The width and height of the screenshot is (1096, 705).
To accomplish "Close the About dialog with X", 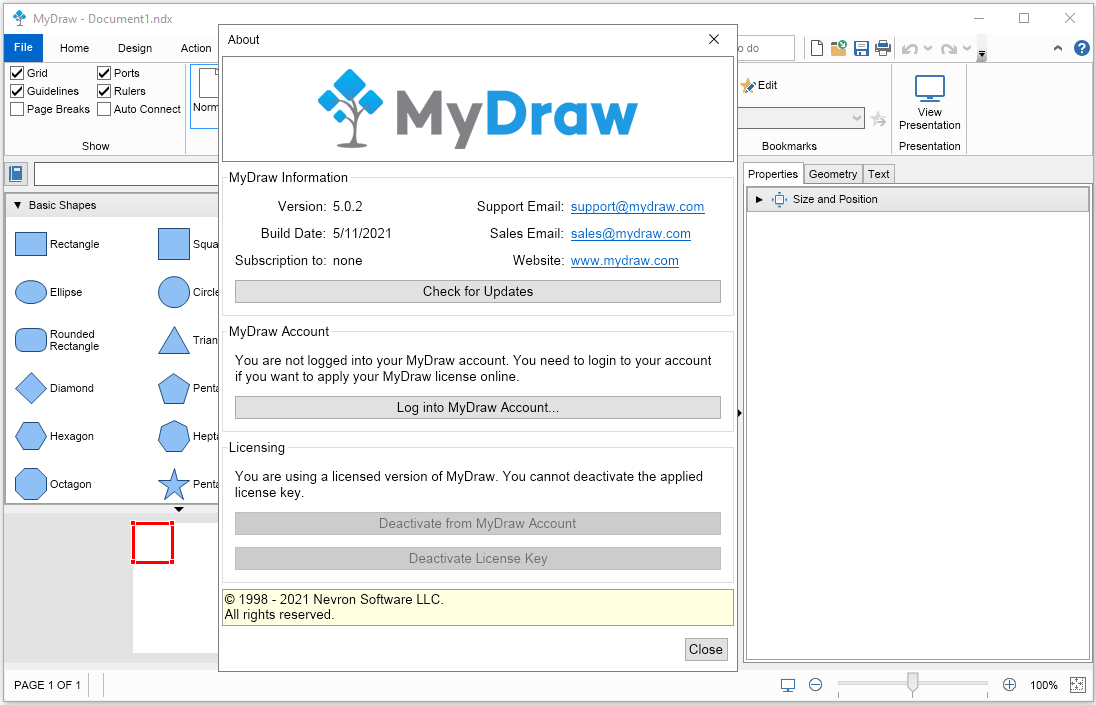I will pos(714,39).
